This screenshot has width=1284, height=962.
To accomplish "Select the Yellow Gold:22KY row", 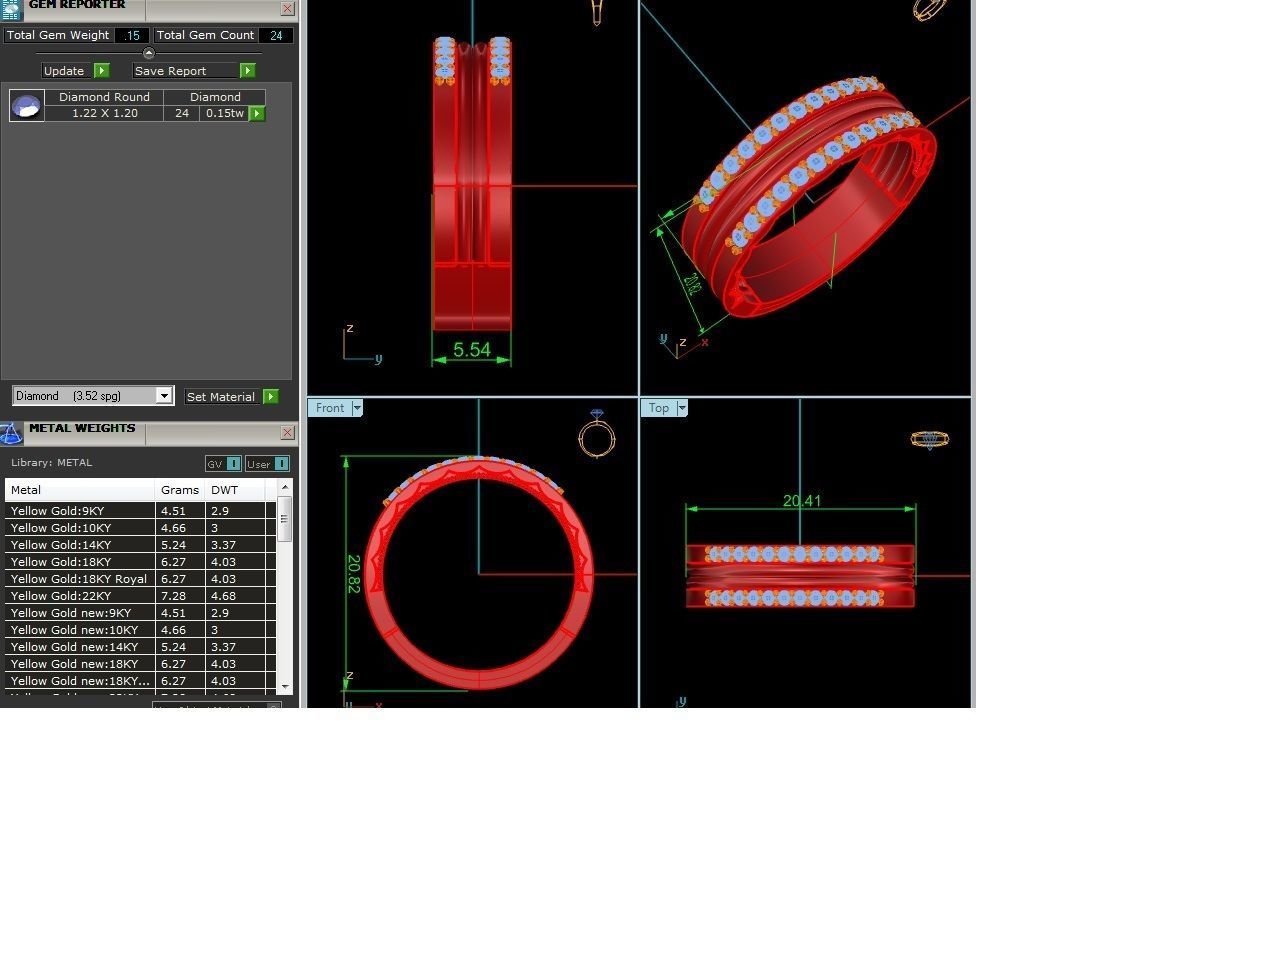I will pyautogui.click(x=141, y=596).
